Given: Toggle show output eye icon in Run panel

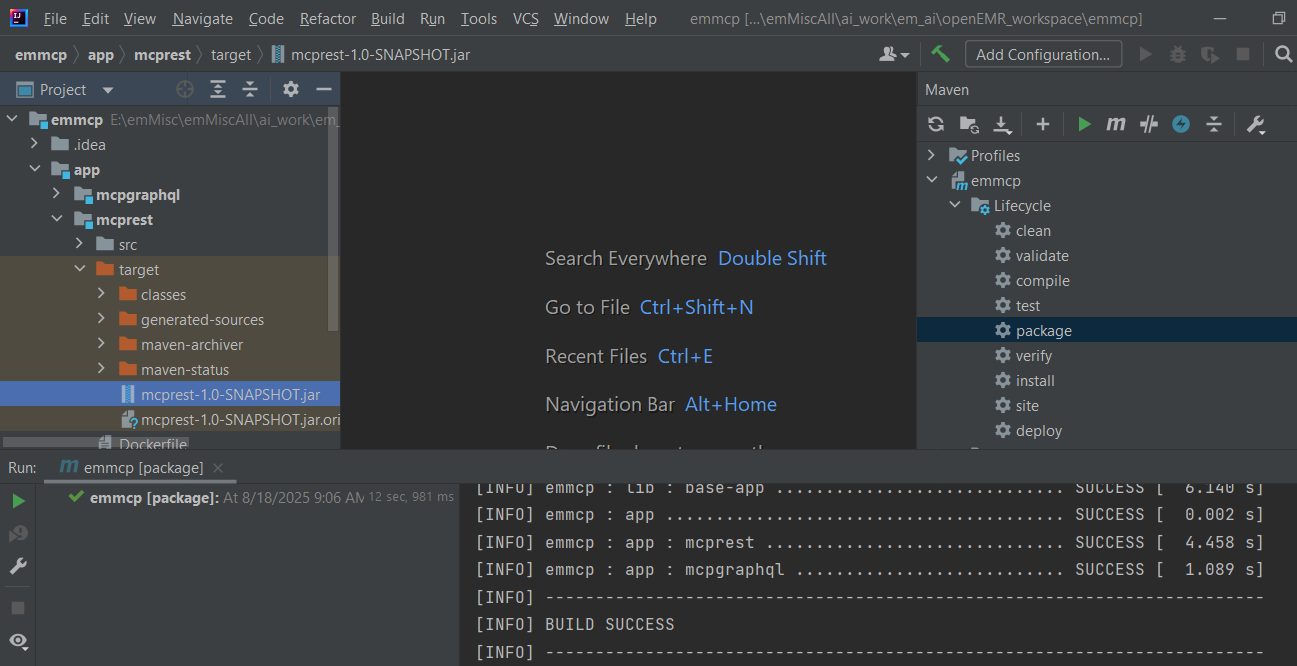Looking at the screenshot, I should [18, 640].
